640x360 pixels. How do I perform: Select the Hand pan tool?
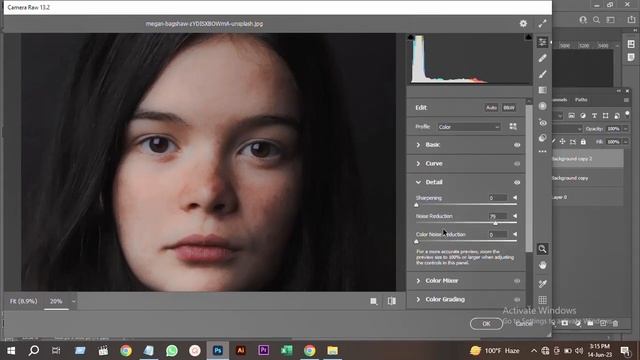click(542, 265)
